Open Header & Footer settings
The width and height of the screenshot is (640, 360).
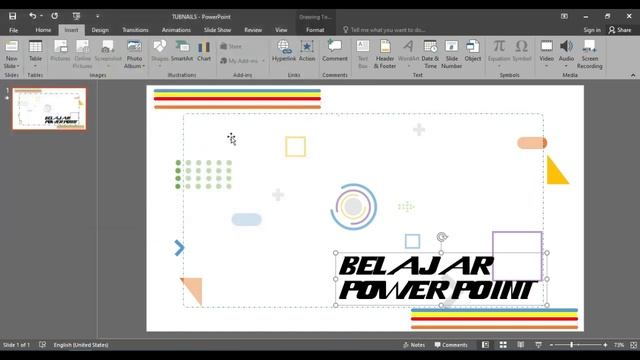pyautogui.click(x=384, y=54)
